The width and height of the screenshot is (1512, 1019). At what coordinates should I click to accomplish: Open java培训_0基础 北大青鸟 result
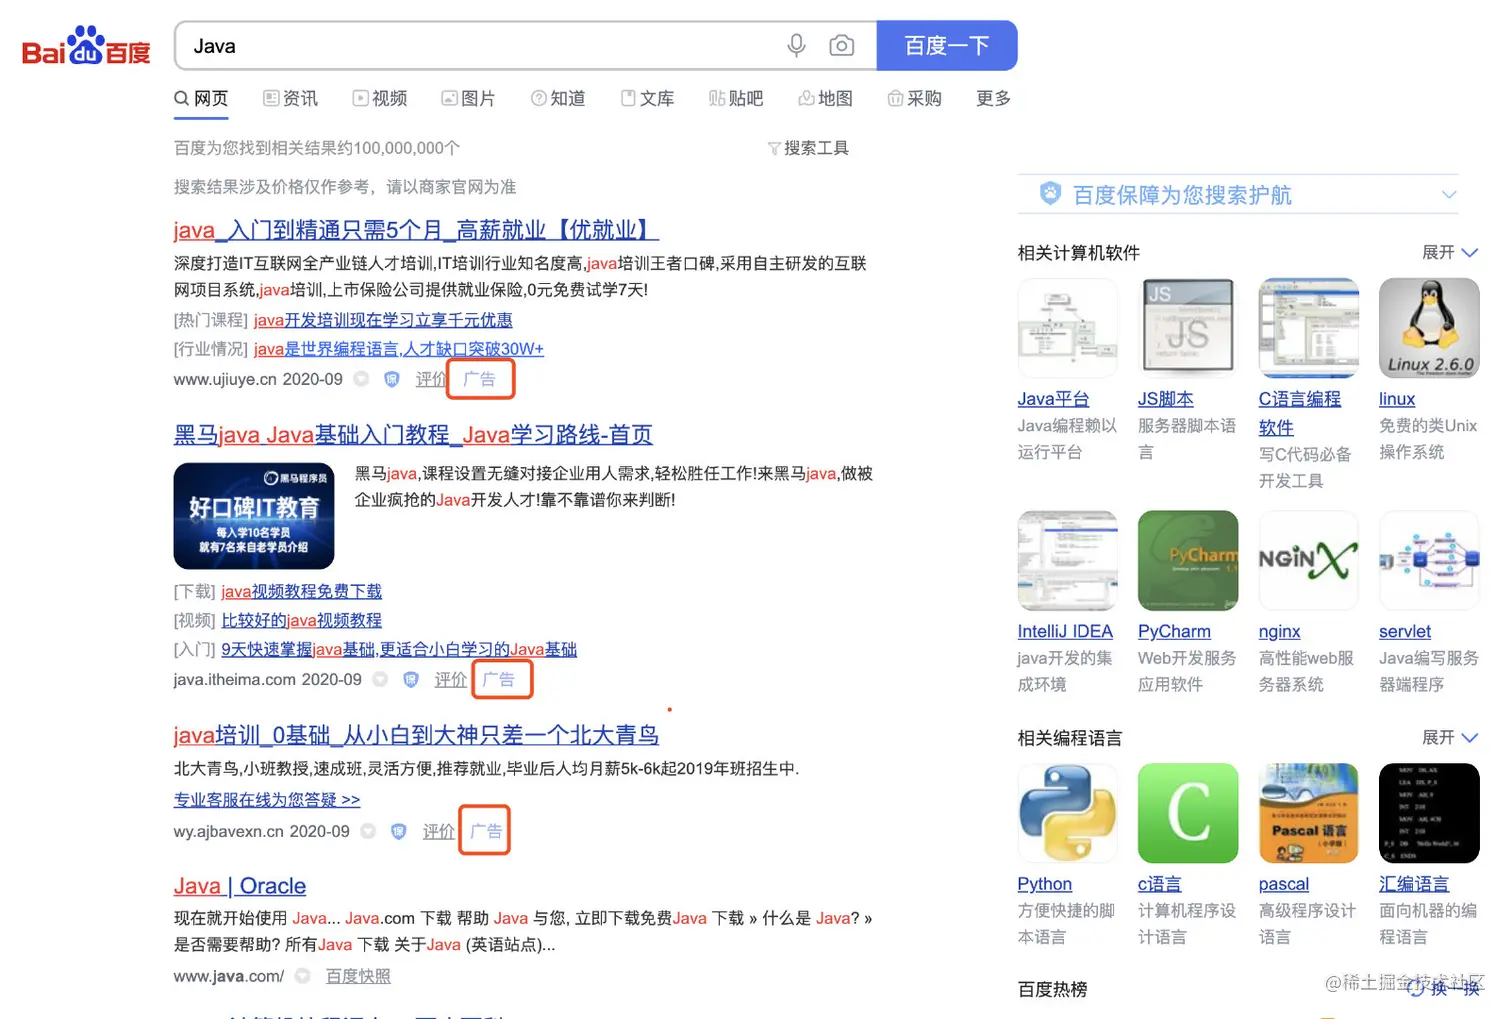(416, 735)
